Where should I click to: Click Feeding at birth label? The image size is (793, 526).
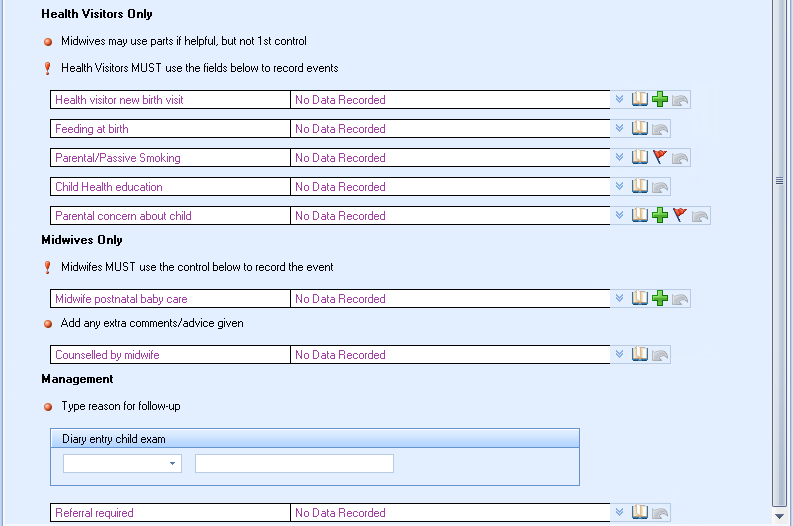pos(92,128)
